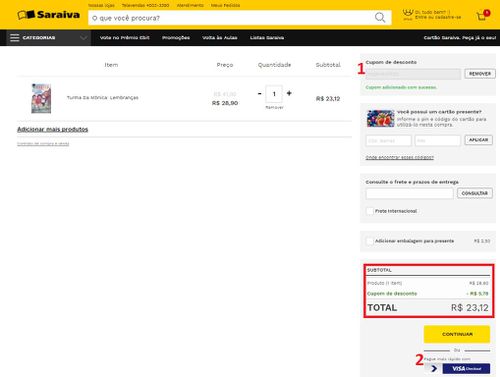This screenshot has height=377, width=500.
Task: Focus the shipping CEP input field
Action: [410, 193]
